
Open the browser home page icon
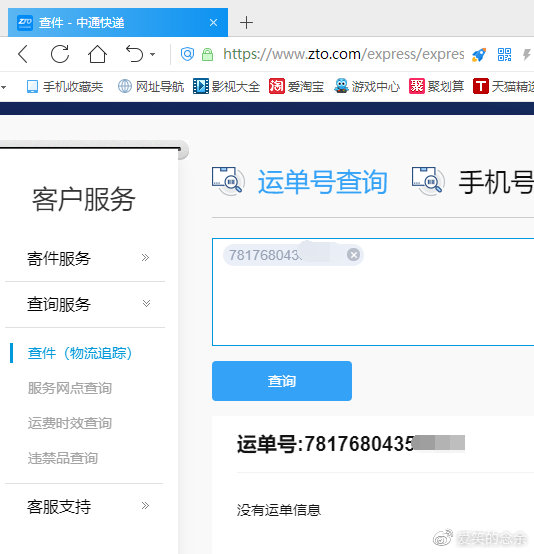(97, 54)
